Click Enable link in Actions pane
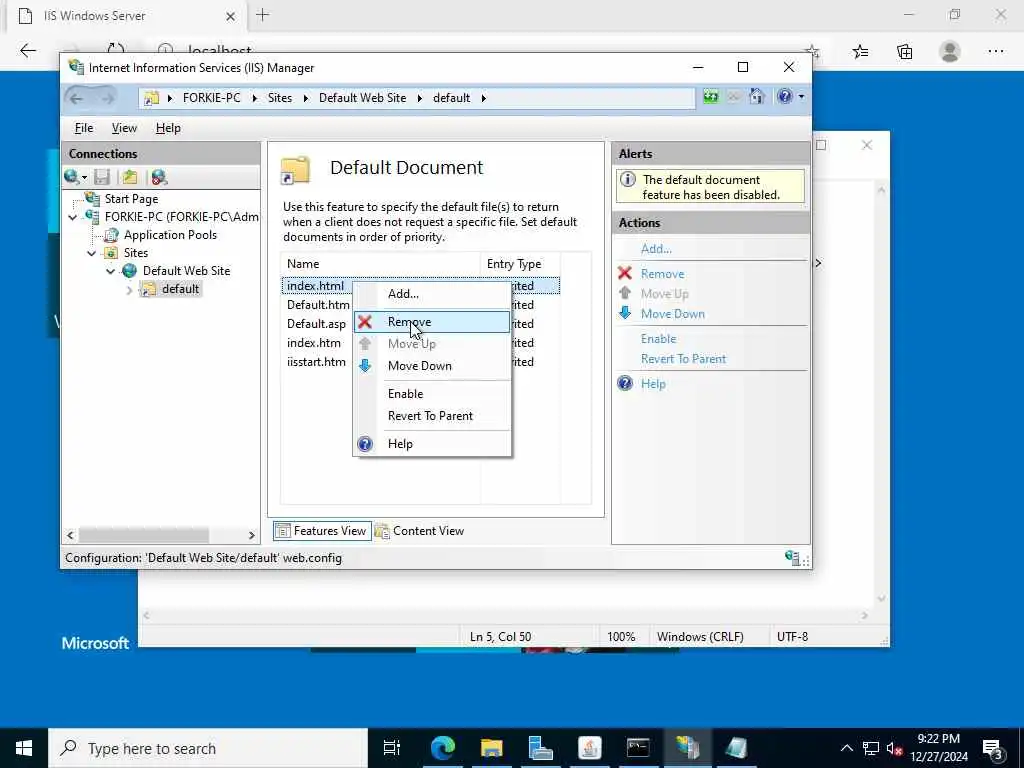The height and width of the screenshot is (768, 1024). click(x=658, y=339)
